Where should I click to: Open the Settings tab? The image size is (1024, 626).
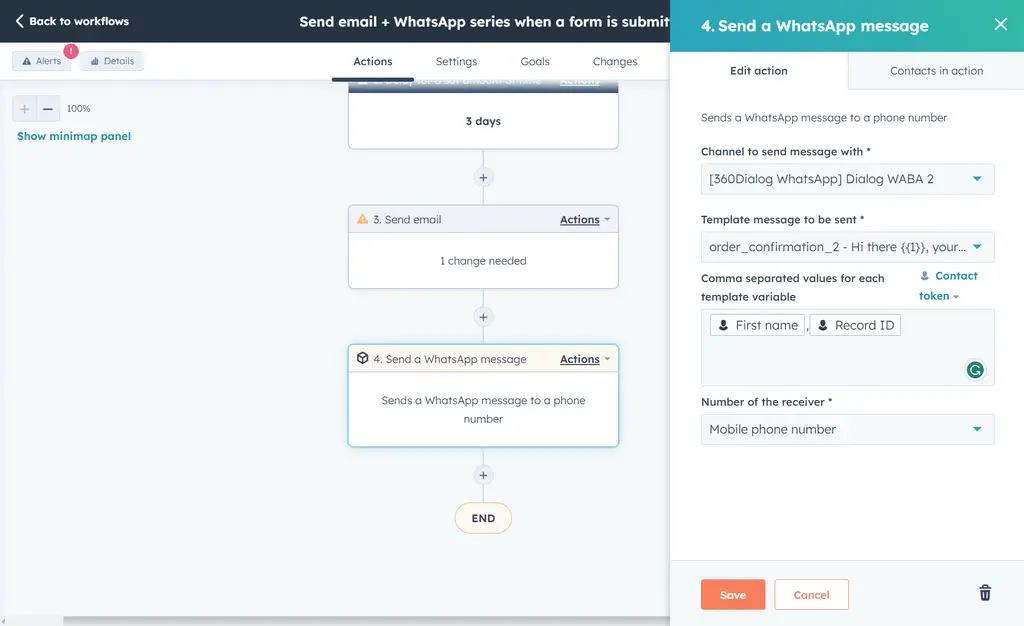coord(456,61)
